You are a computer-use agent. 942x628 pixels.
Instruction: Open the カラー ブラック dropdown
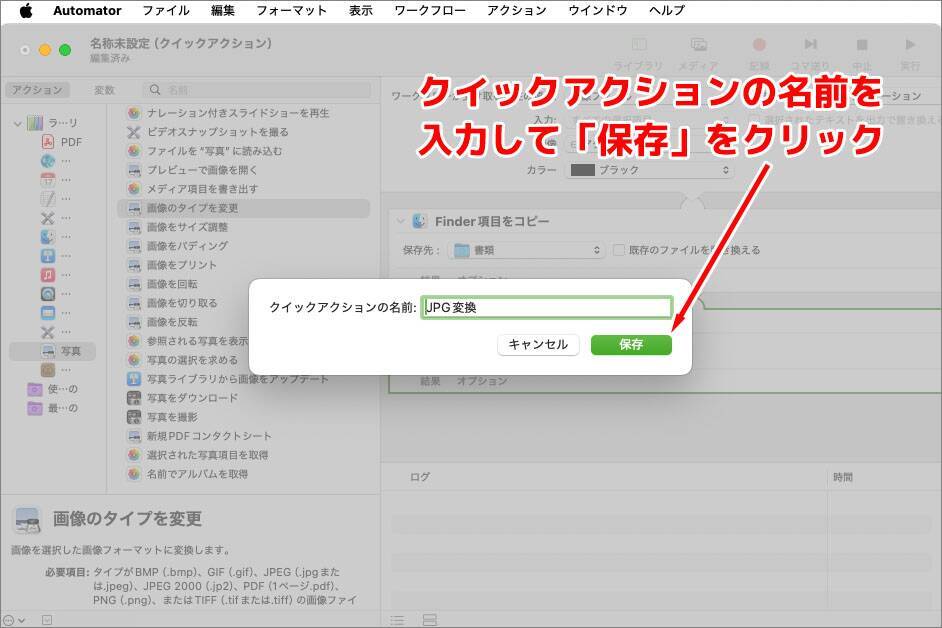point(649,170)
